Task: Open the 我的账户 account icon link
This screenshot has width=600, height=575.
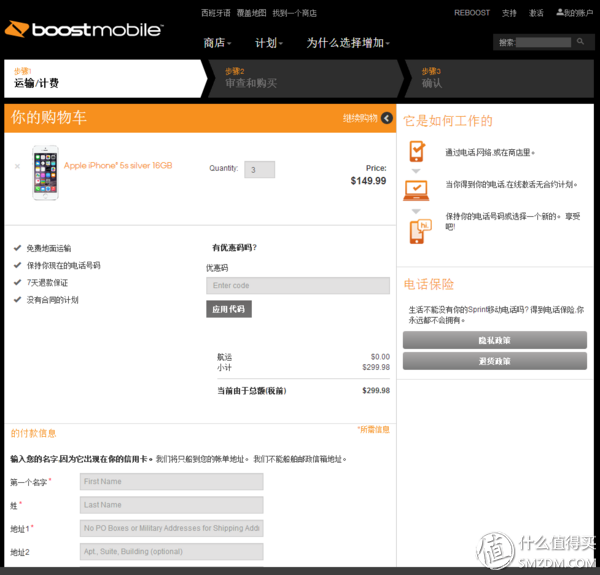Action: pos(574,13)
